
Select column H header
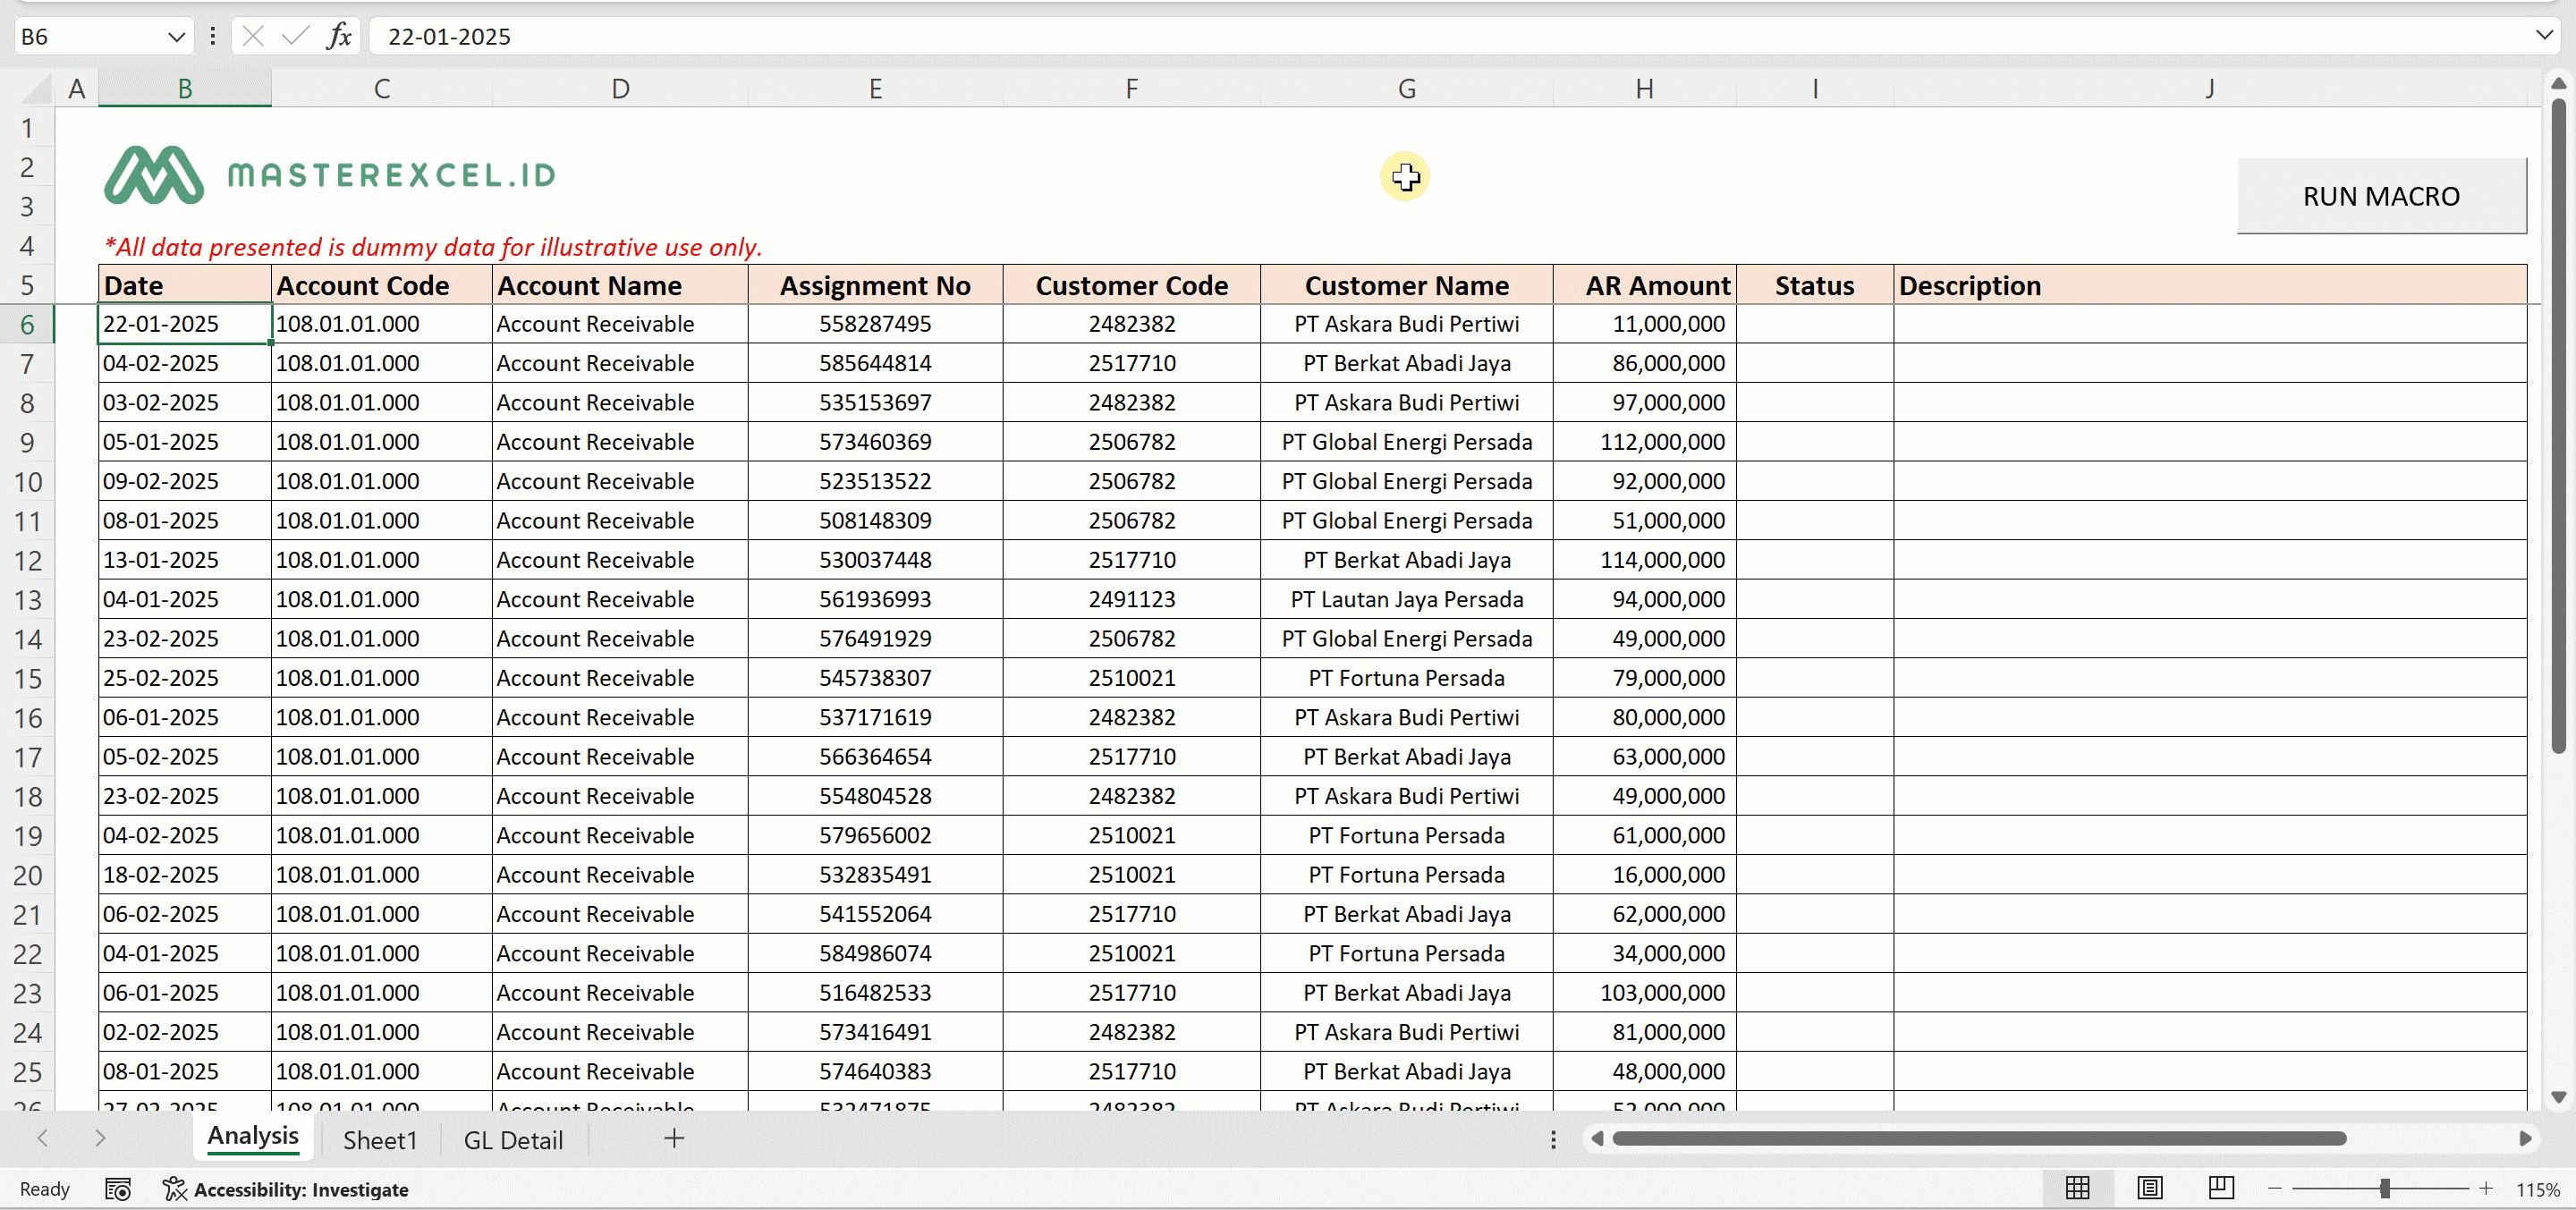pyautogui.click(x=1643, y=89)
